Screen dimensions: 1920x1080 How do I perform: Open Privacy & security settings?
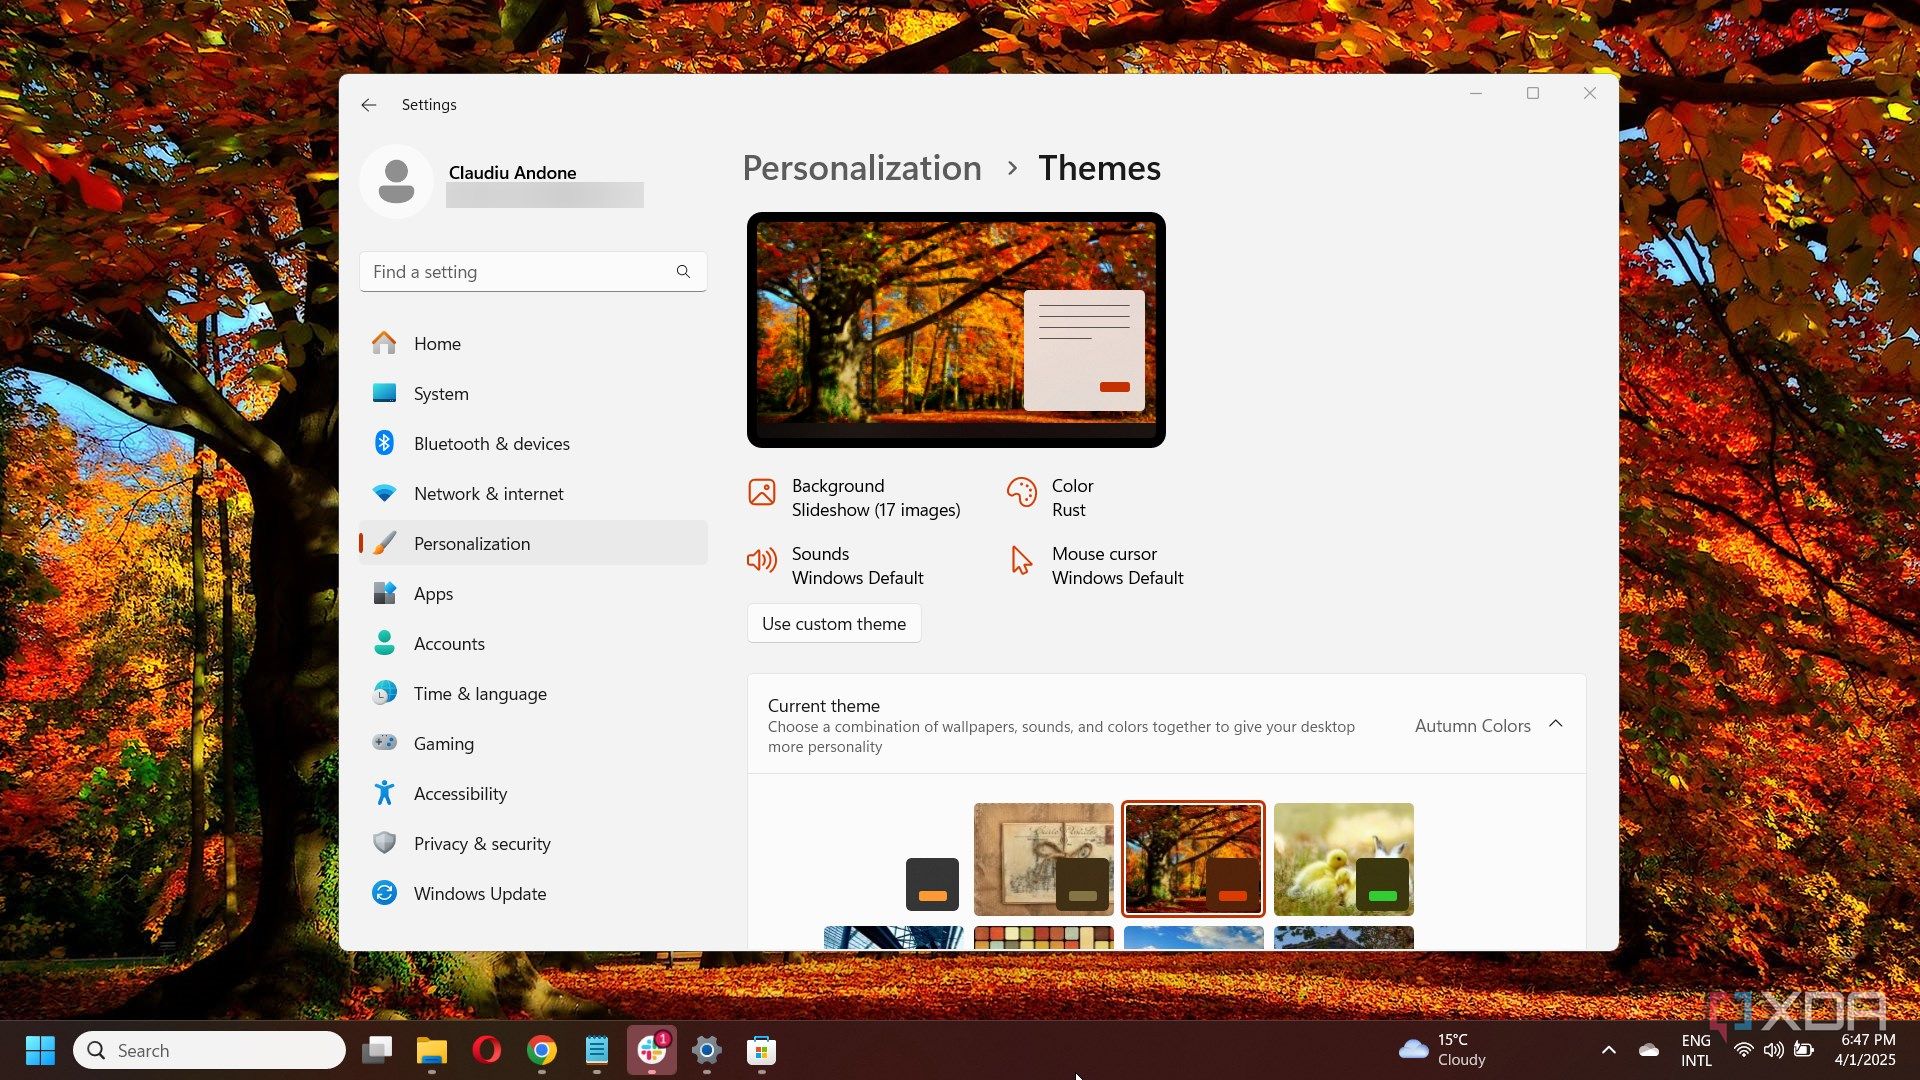click(x=533, y=843)
